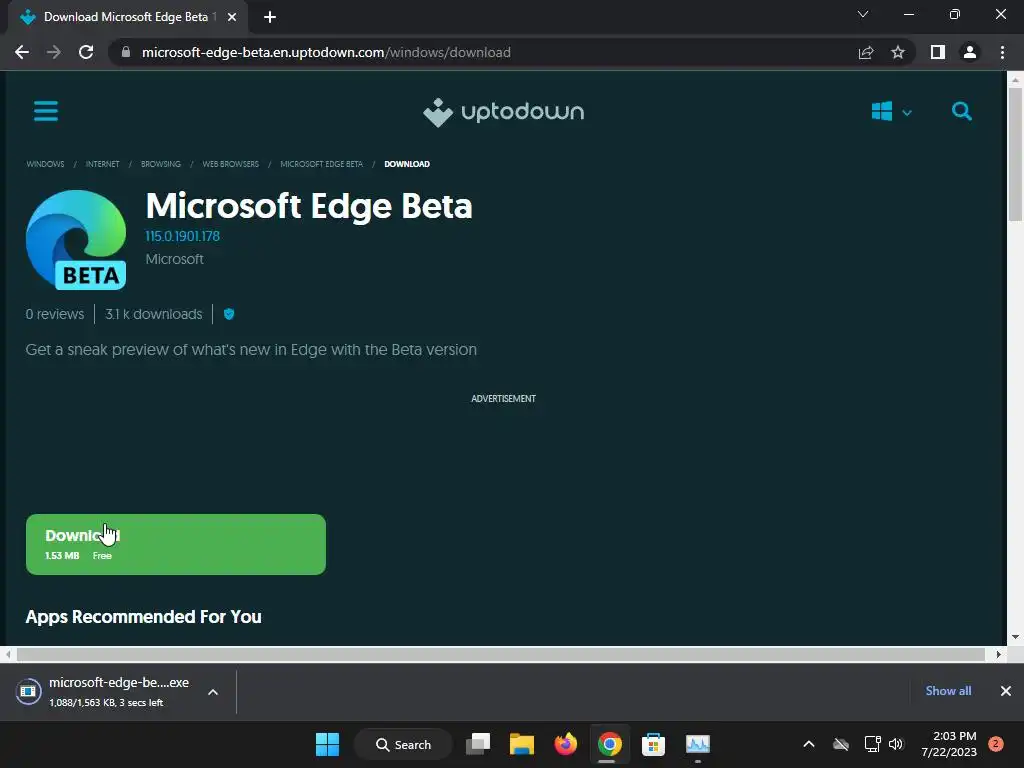Click the taskbar Search box
This screenshot has height=768, width=1024.
click(x=404, y=744)
